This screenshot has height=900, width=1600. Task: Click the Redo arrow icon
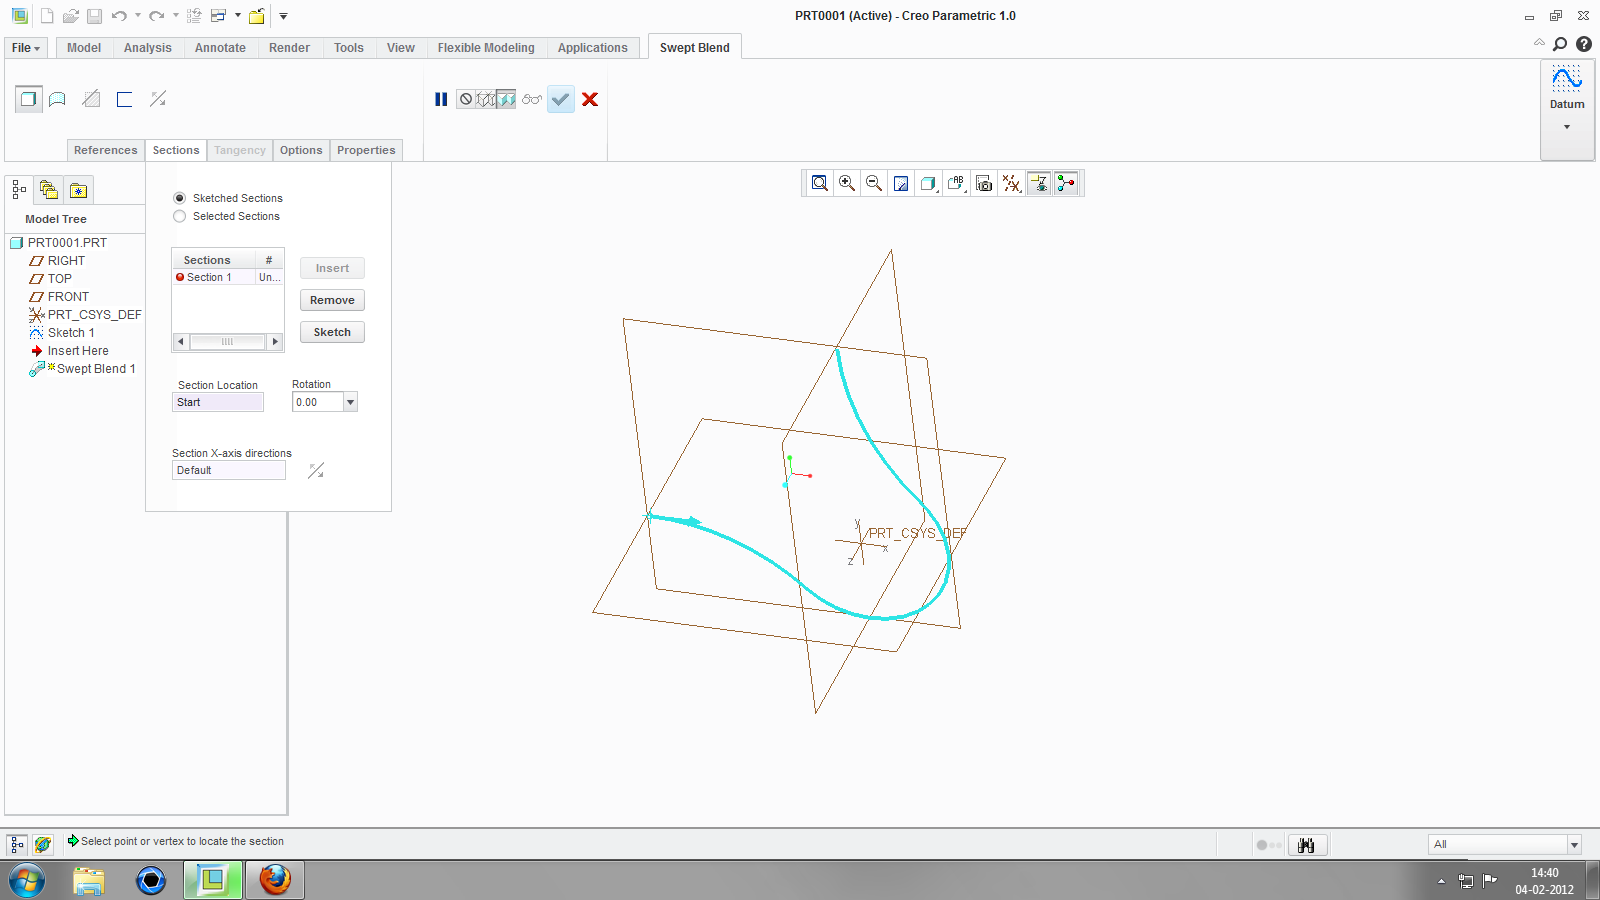coord(157,16)
